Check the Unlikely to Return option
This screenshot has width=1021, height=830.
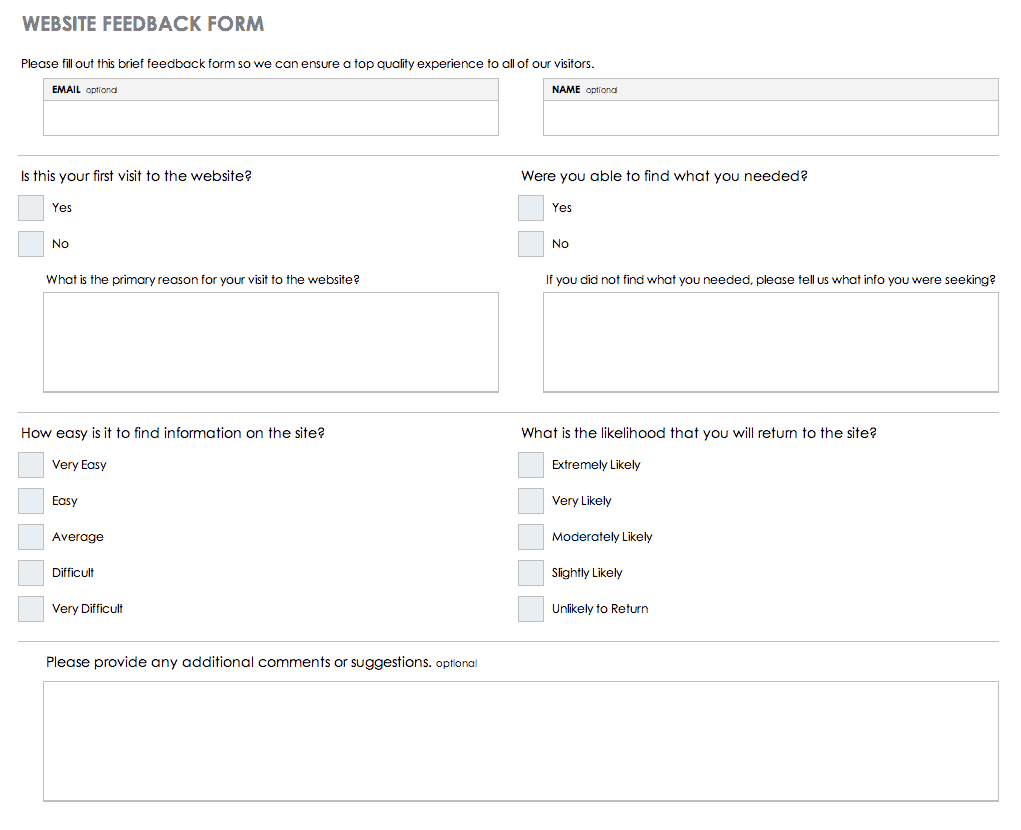click(530, 608)
